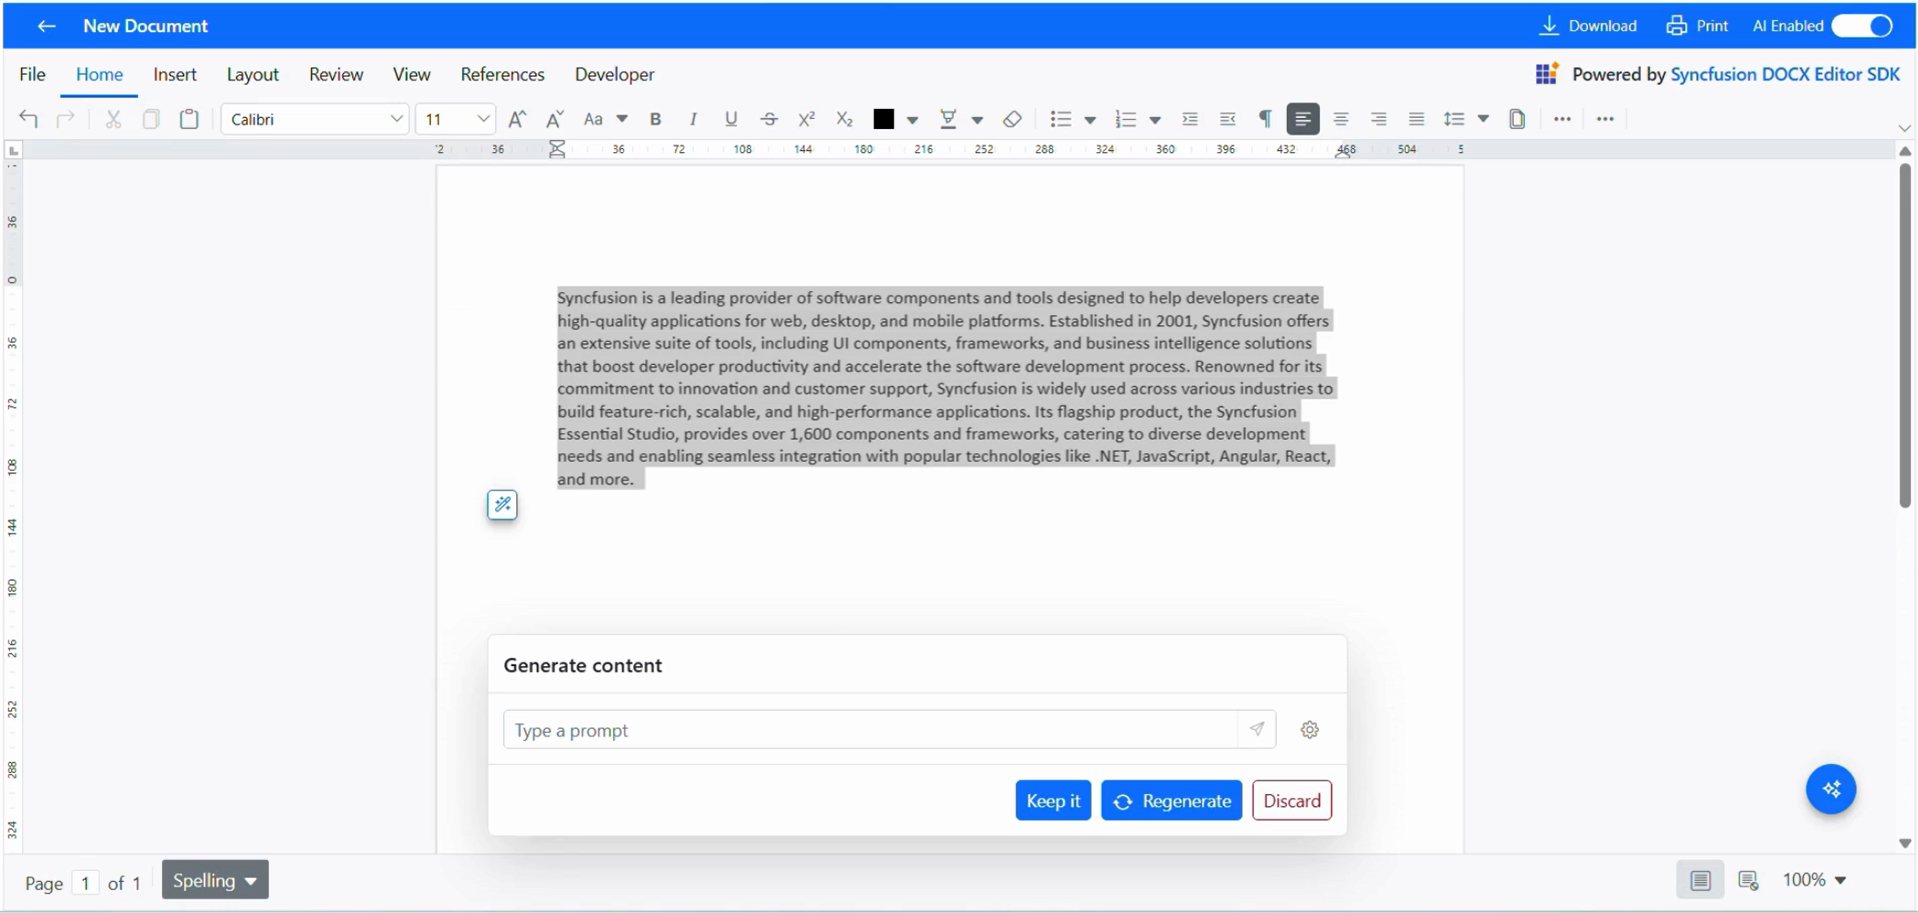
Task: Click the AI magic wand icon beside text
Action: tap(502, 505)
